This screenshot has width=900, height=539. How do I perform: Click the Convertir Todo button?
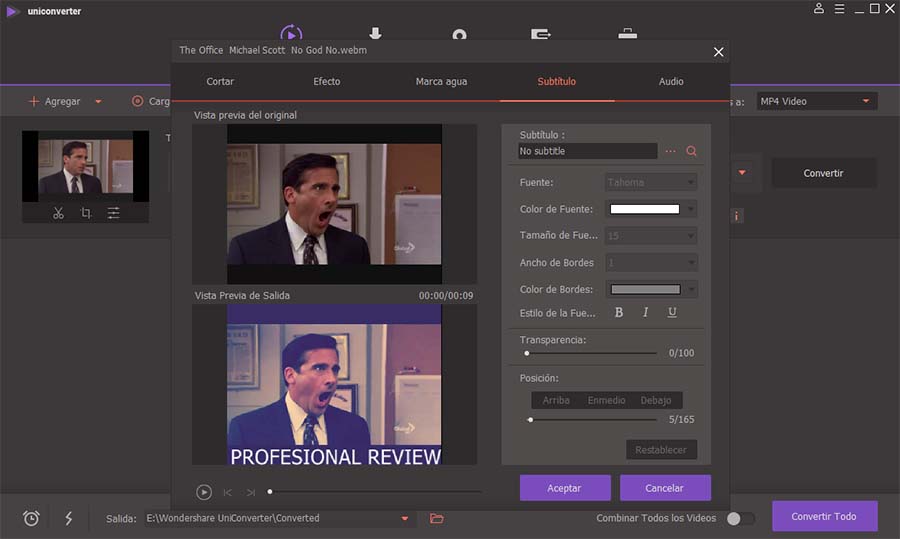tap(824, 516)
